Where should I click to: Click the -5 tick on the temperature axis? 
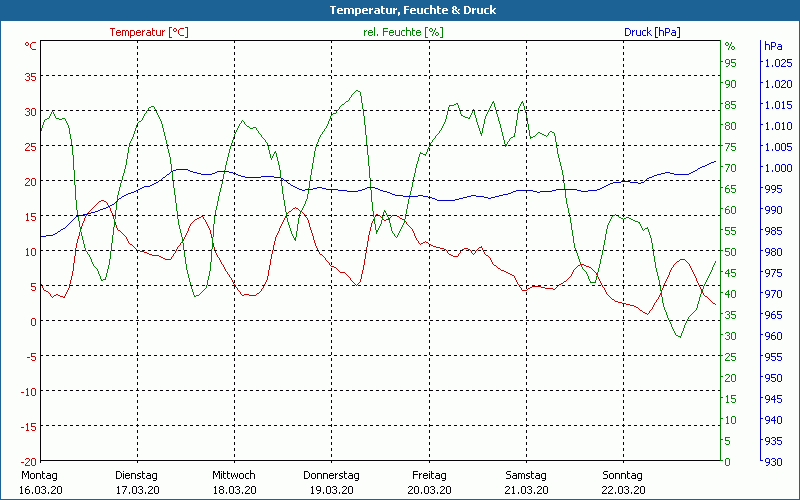(31, 356)
